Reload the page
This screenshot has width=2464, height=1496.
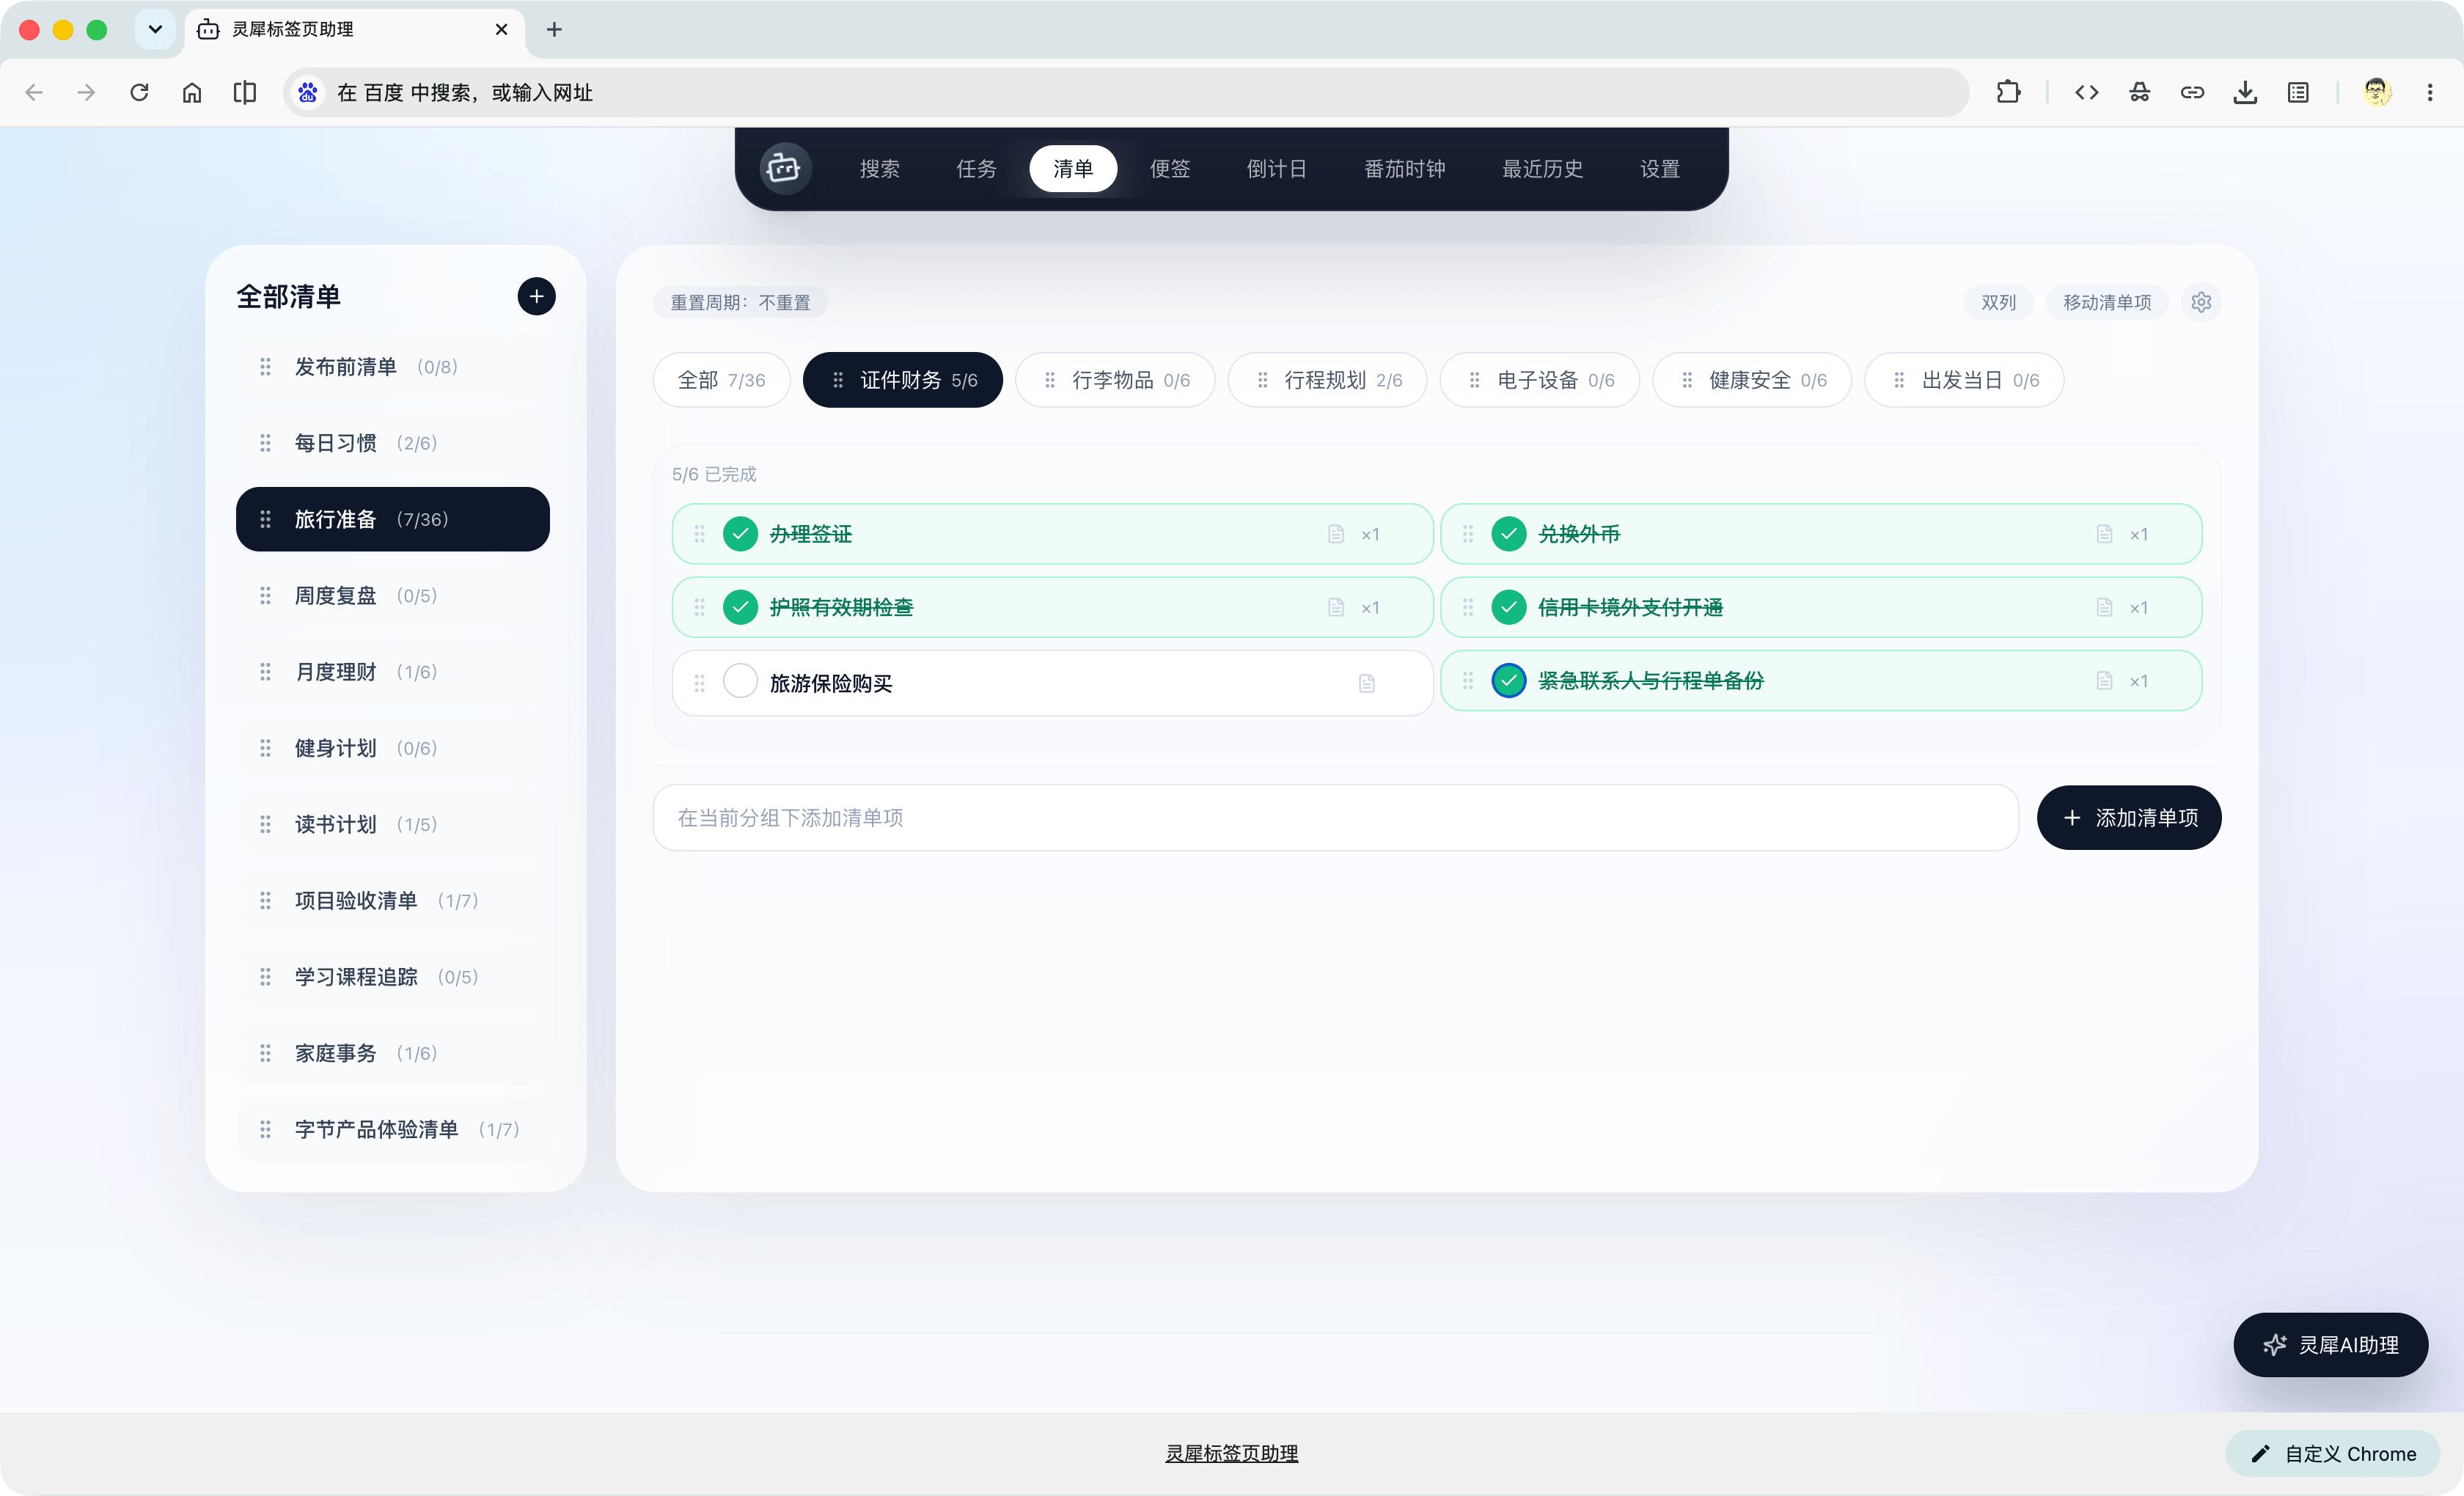point(139,92)
